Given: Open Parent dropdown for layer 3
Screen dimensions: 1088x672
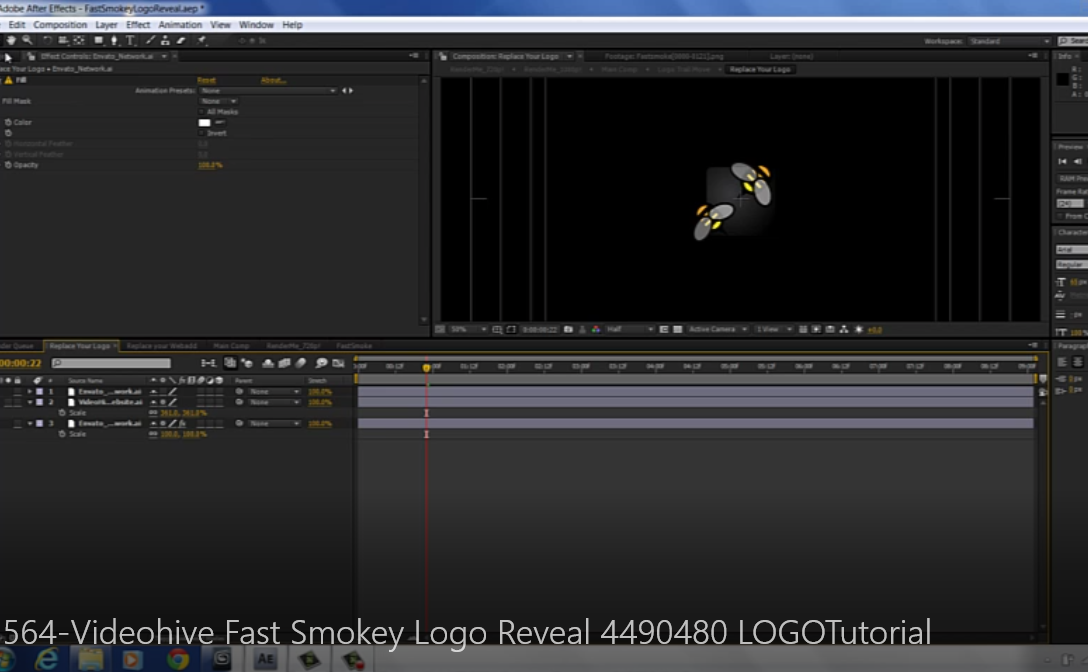Looking at the screenshot, I should (274, 423).
